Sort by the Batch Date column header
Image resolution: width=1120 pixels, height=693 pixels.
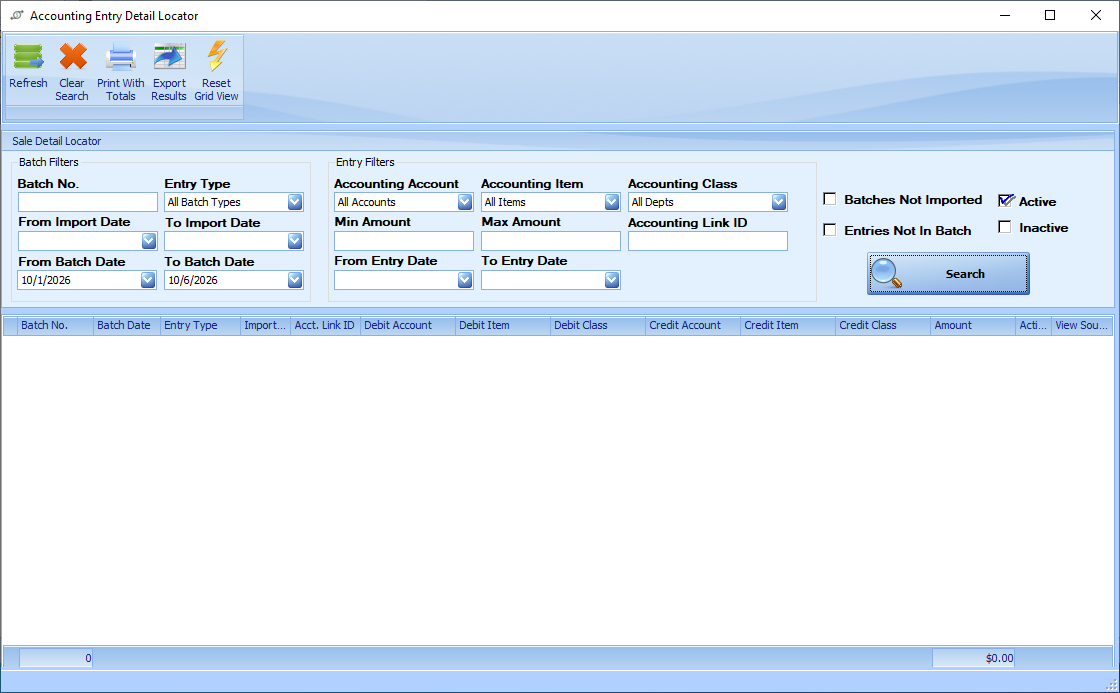click(x=126, y=325)
